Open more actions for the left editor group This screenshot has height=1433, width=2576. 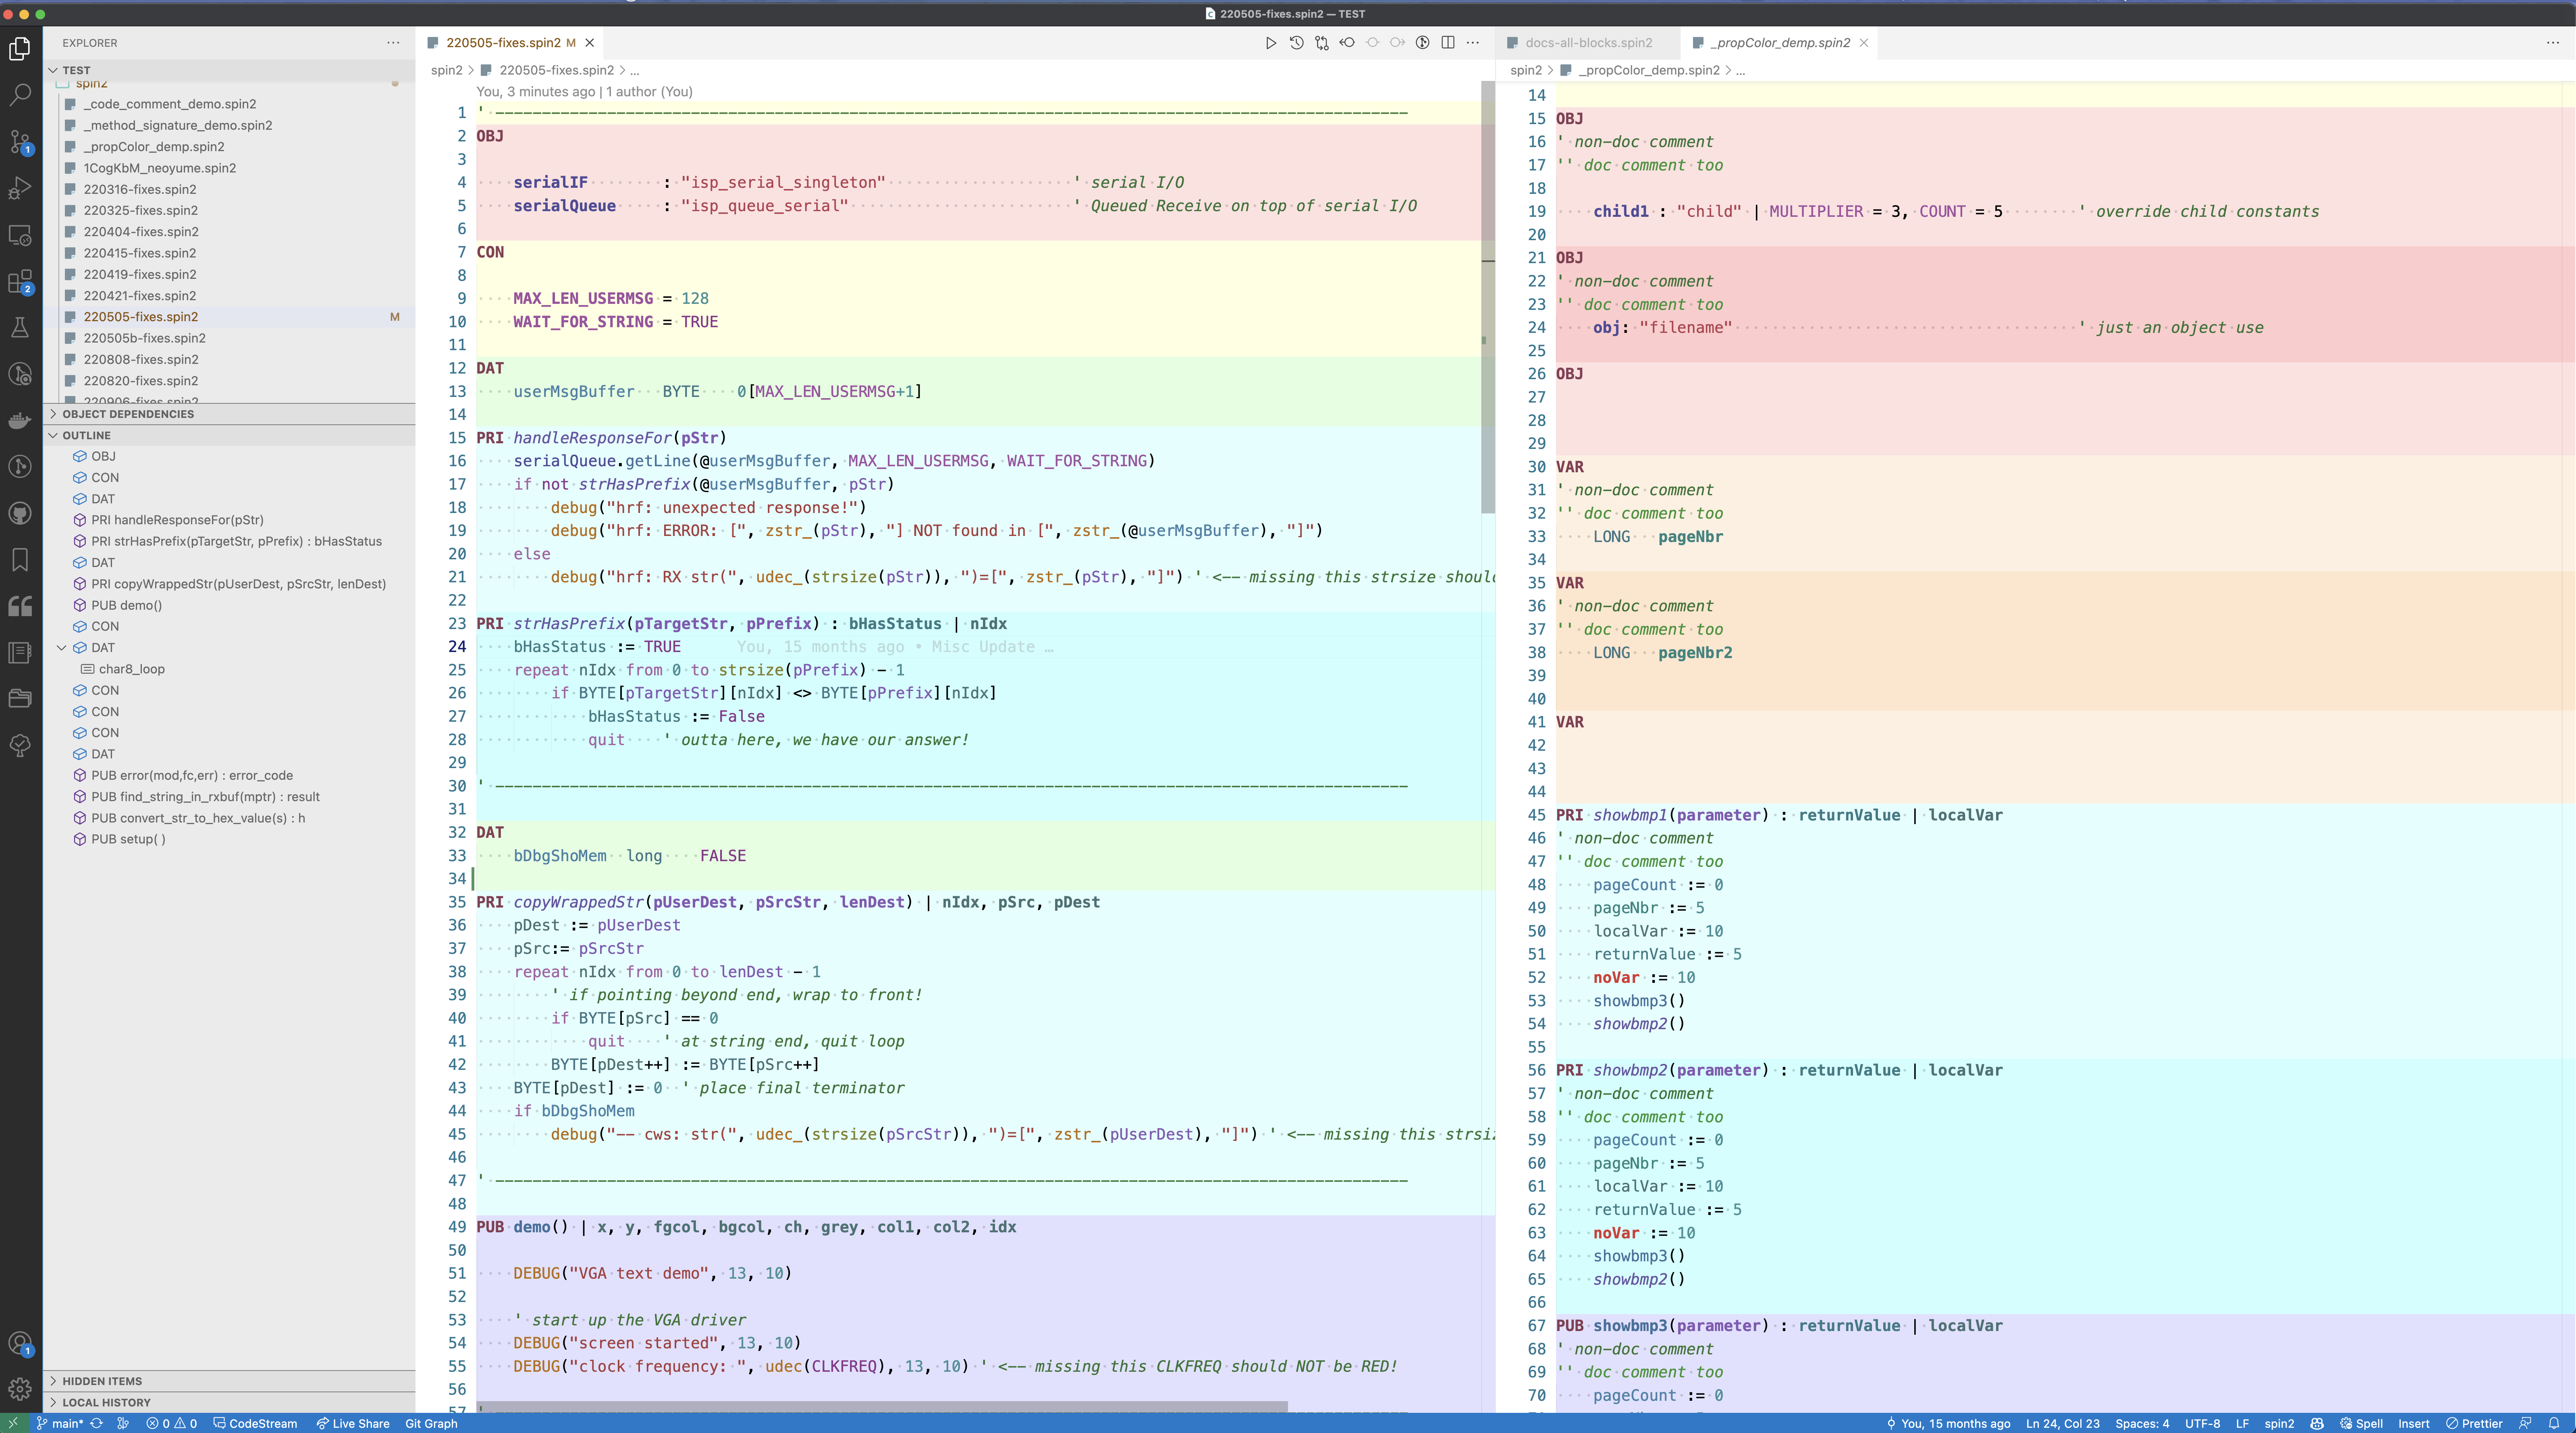pos(1473,43)
